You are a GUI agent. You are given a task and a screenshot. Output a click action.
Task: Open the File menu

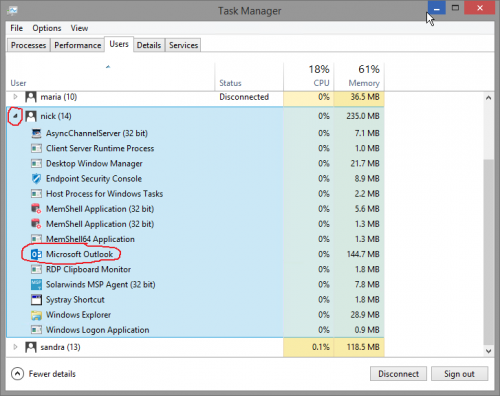(16, 28)
